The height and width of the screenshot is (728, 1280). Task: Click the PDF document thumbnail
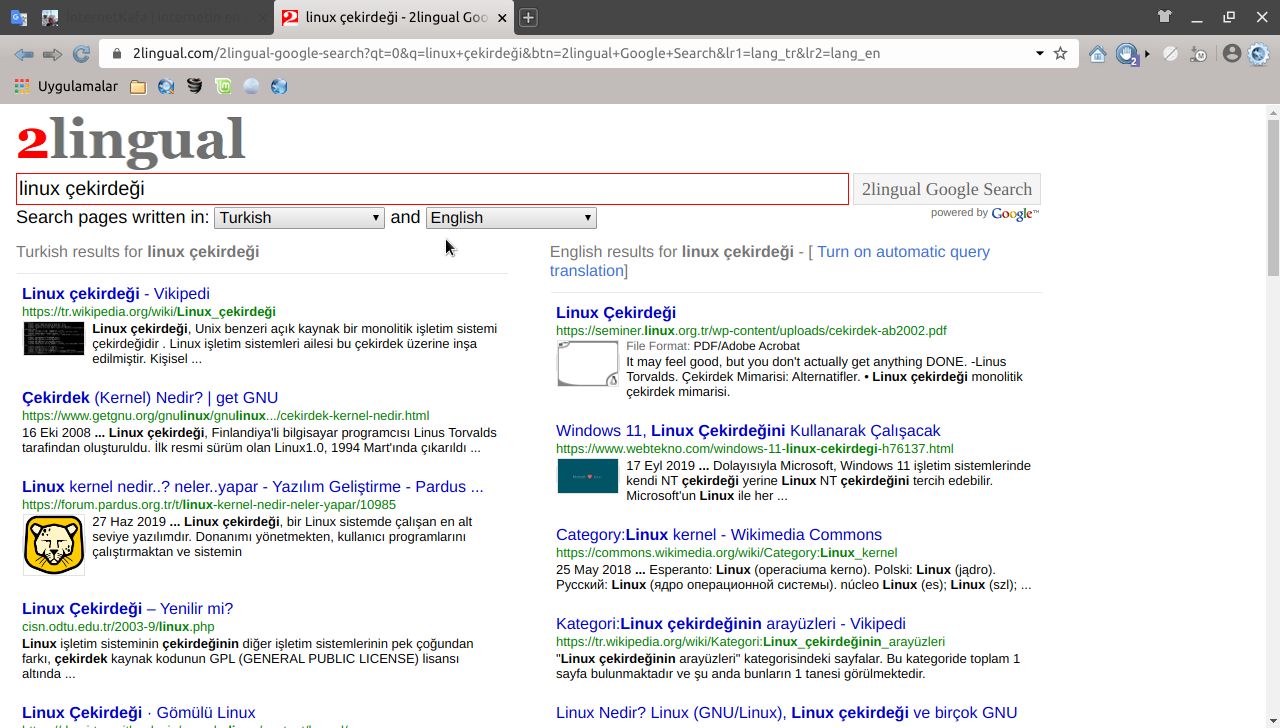point(588,364)
